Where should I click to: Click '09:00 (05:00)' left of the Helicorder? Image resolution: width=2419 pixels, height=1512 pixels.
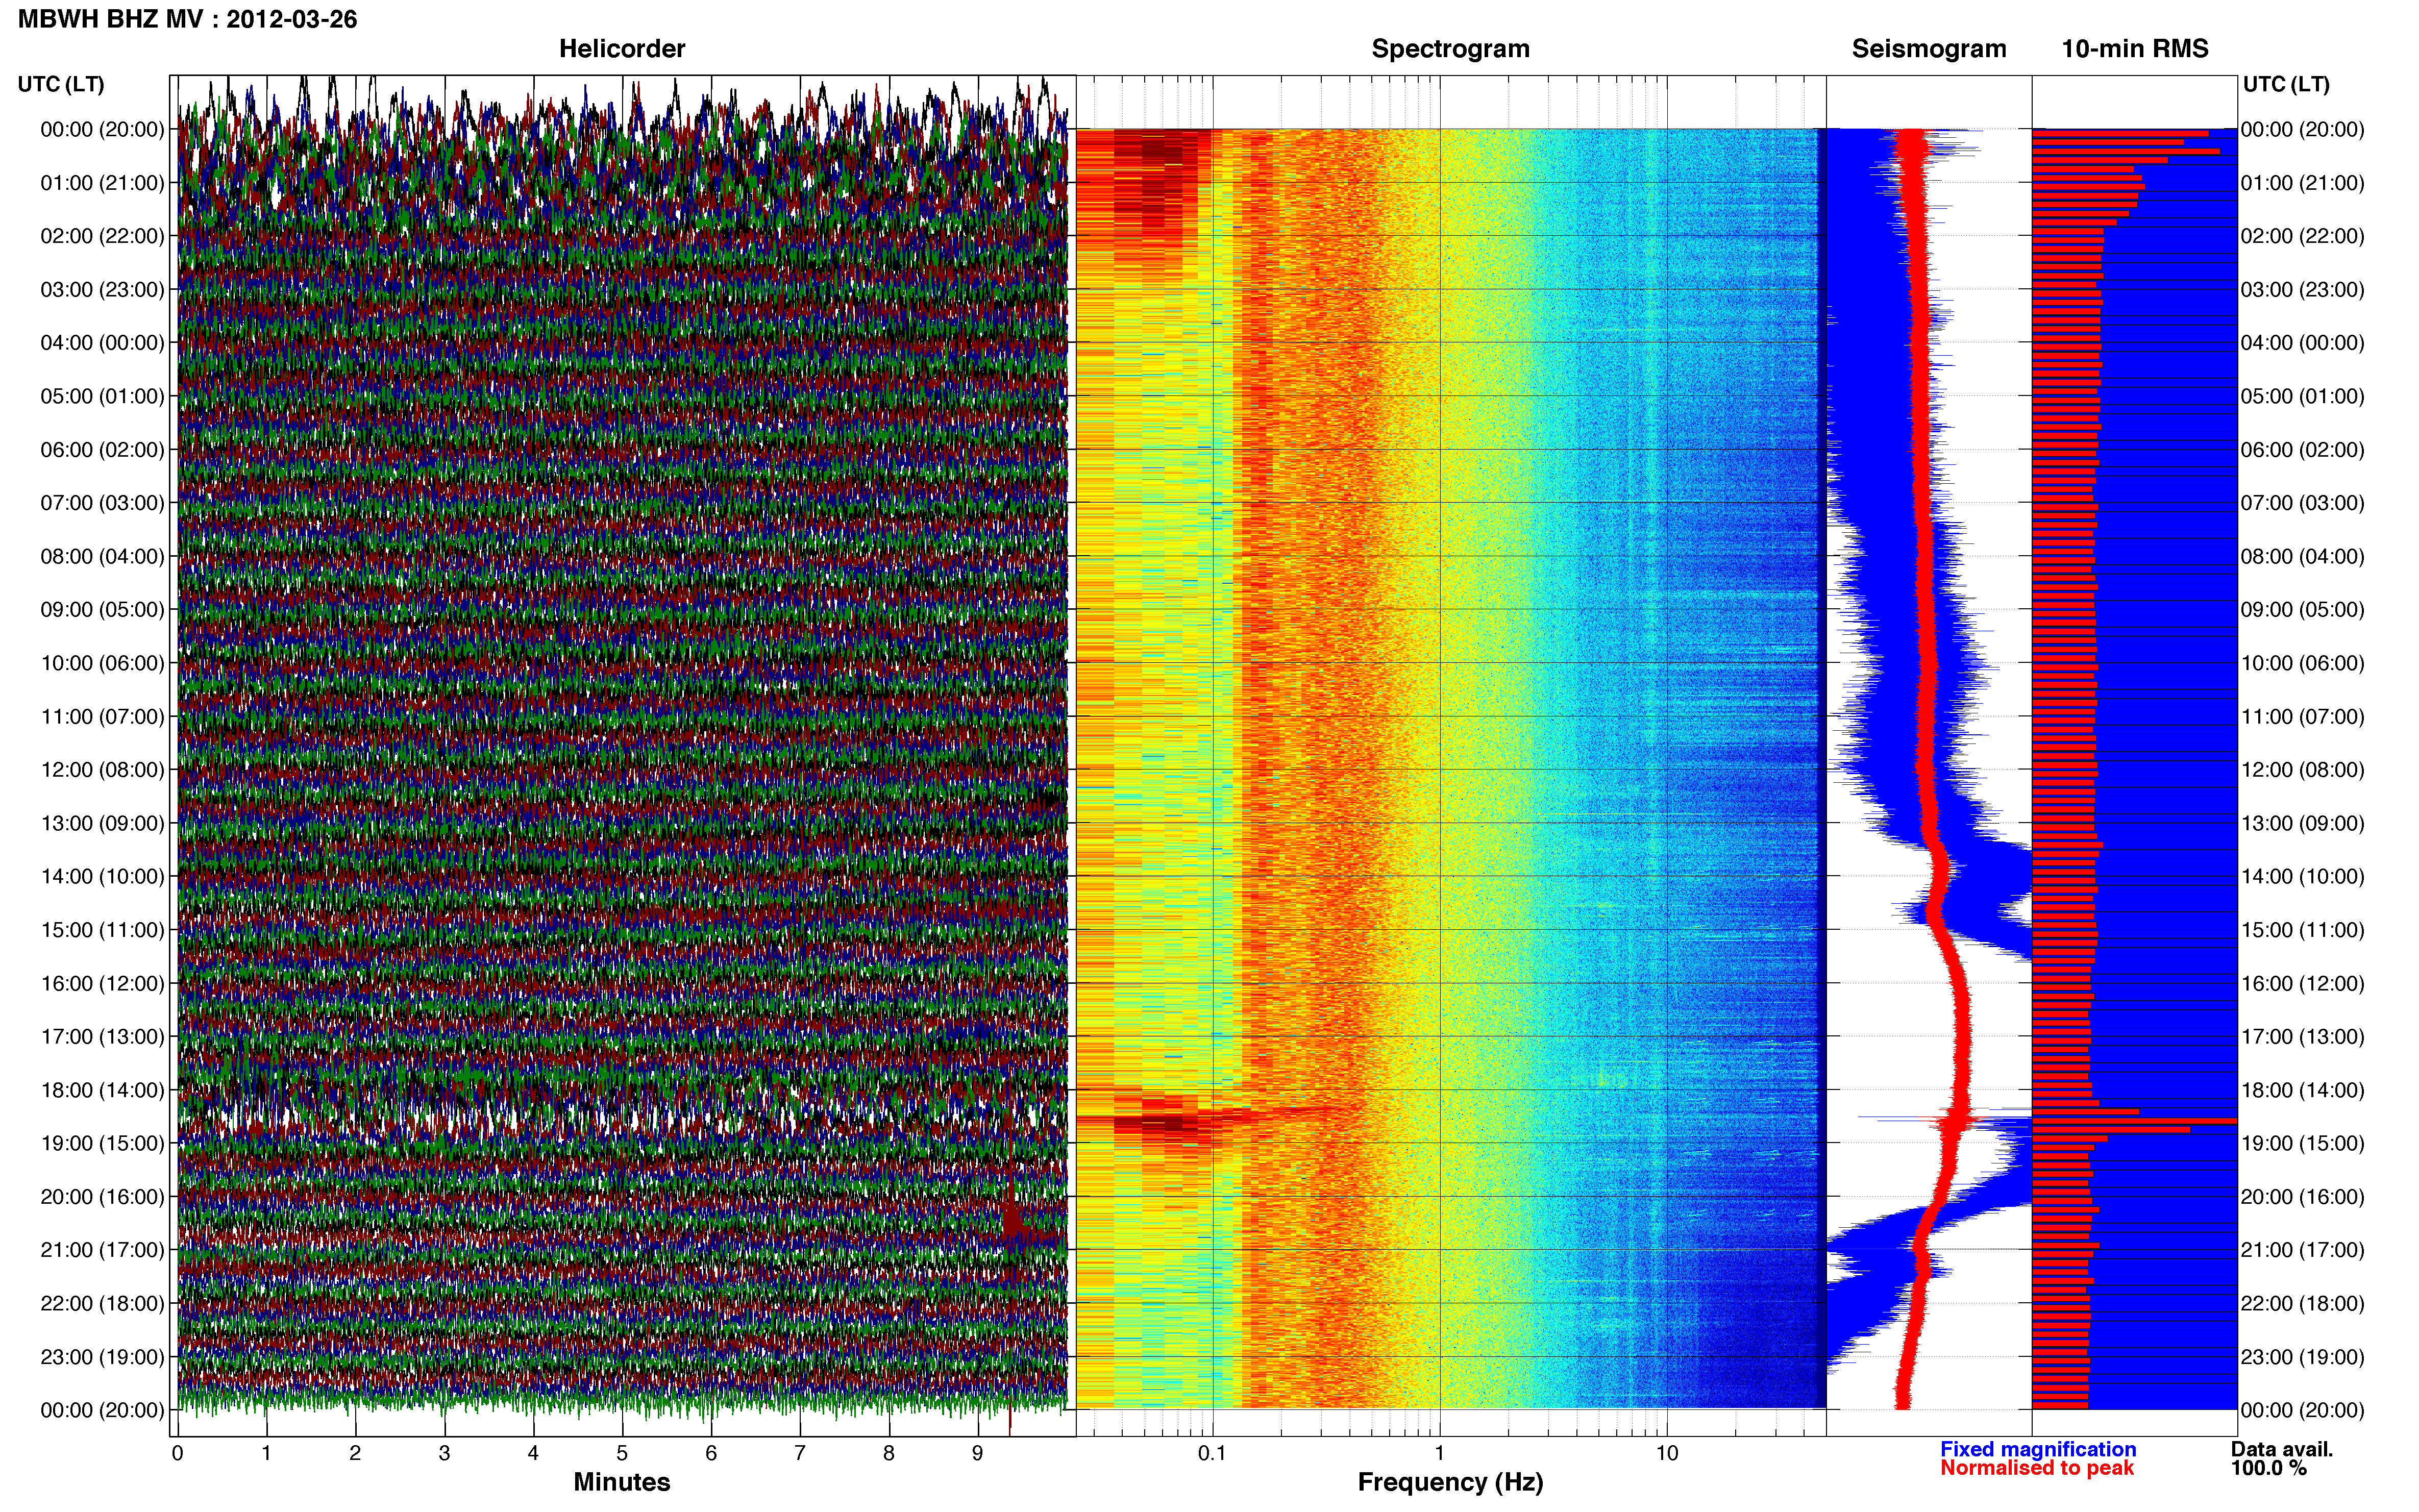(x=102, y=610)
